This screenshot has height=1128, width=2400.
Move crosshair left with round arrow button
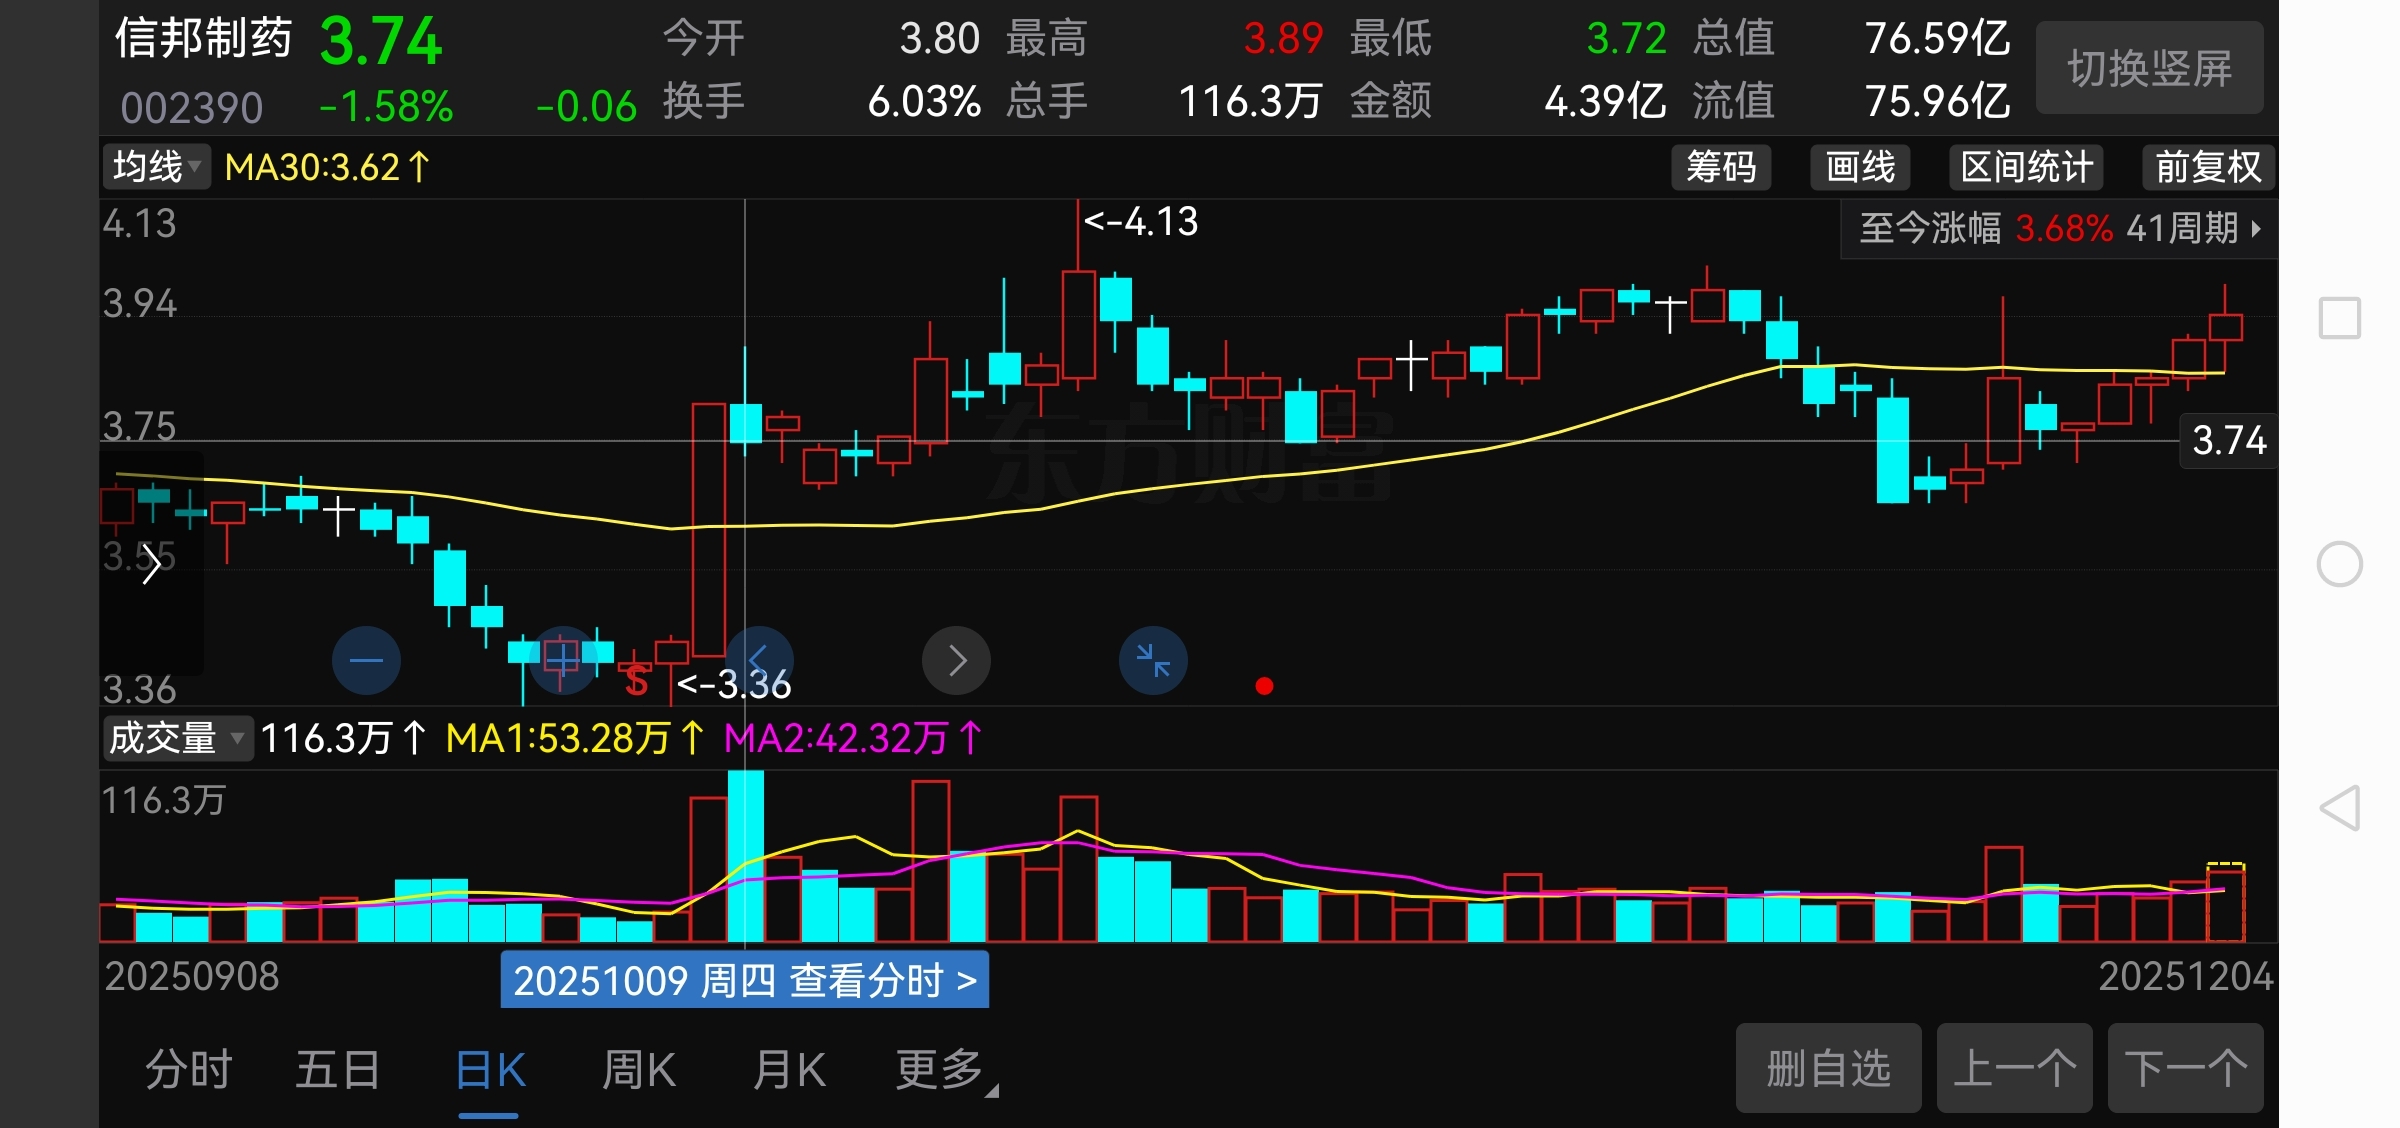[759, 660]
